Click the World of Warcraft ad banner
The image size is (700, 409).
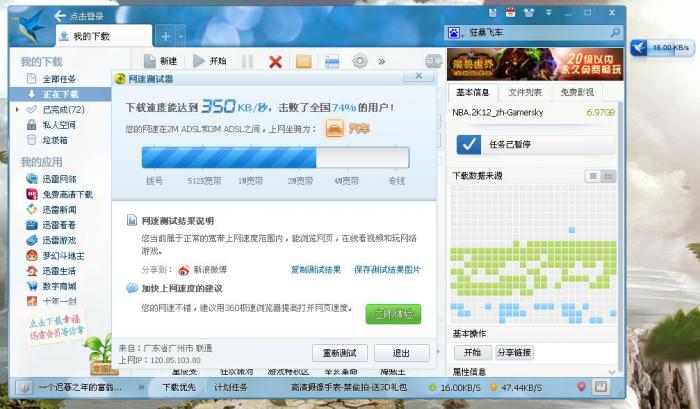click(x=535, y=64)
